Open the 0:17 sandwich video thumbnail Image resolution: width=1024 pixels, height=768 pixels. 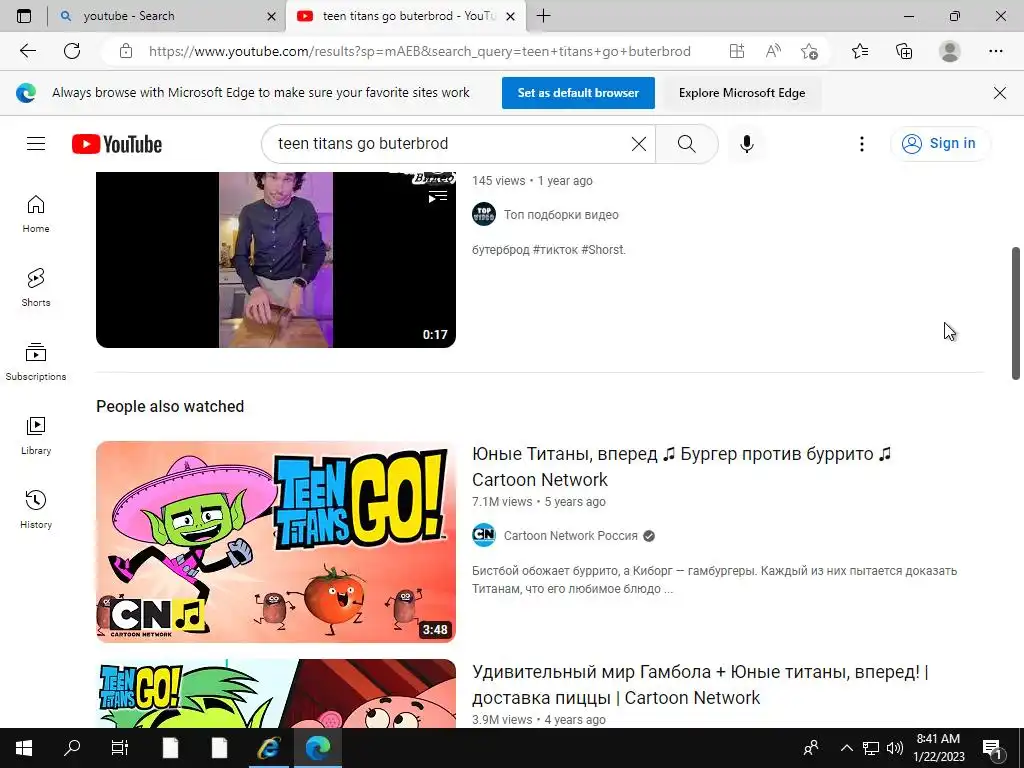(276, 259)
